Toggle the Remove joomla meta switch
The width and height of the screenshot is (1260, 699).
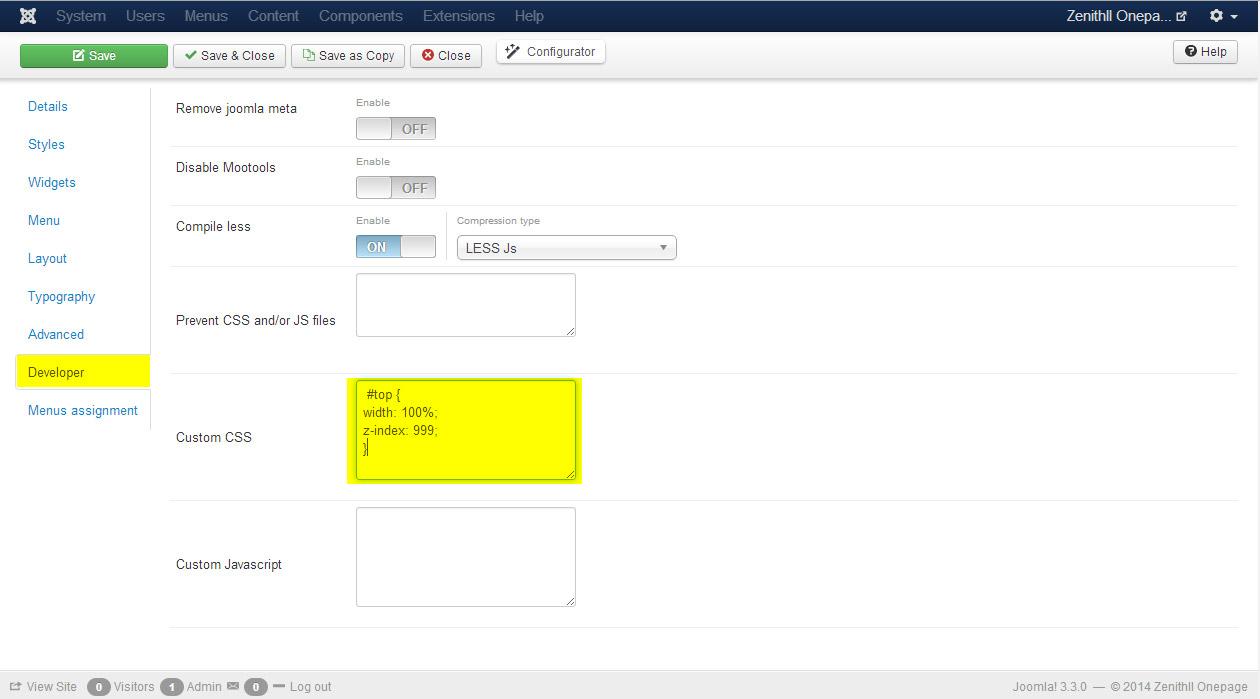(x=396, y=129)
